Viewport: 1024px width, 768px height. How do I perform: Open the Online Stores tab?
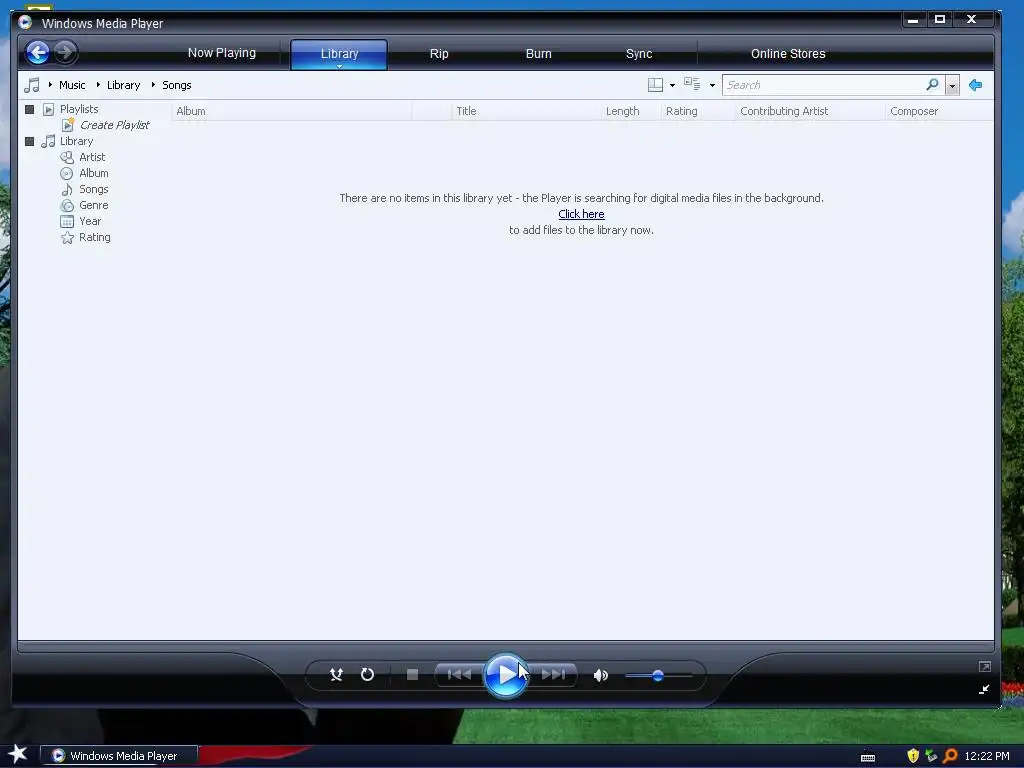tap(788, 54)
